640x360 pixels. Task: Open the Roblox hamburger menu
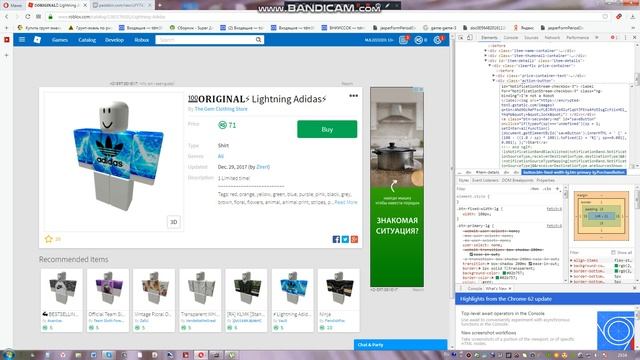click(x=22, y=40)
